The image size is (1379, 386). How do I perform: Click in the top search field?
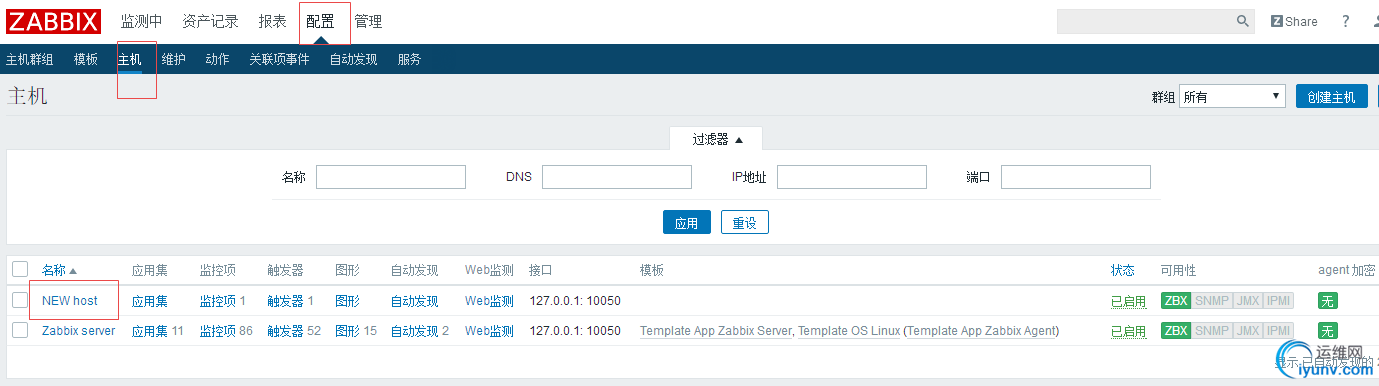pos(1145,21)
